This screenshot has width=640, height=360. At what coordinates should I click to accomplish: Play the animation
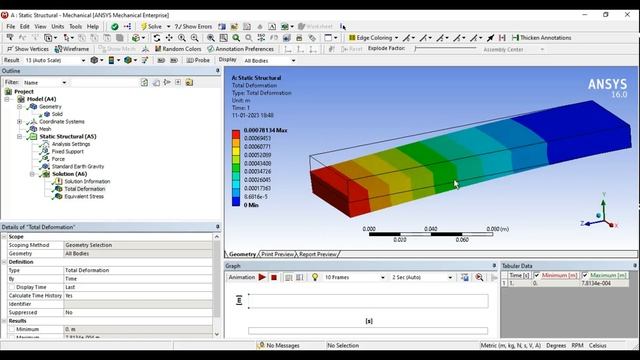(262, 278)
